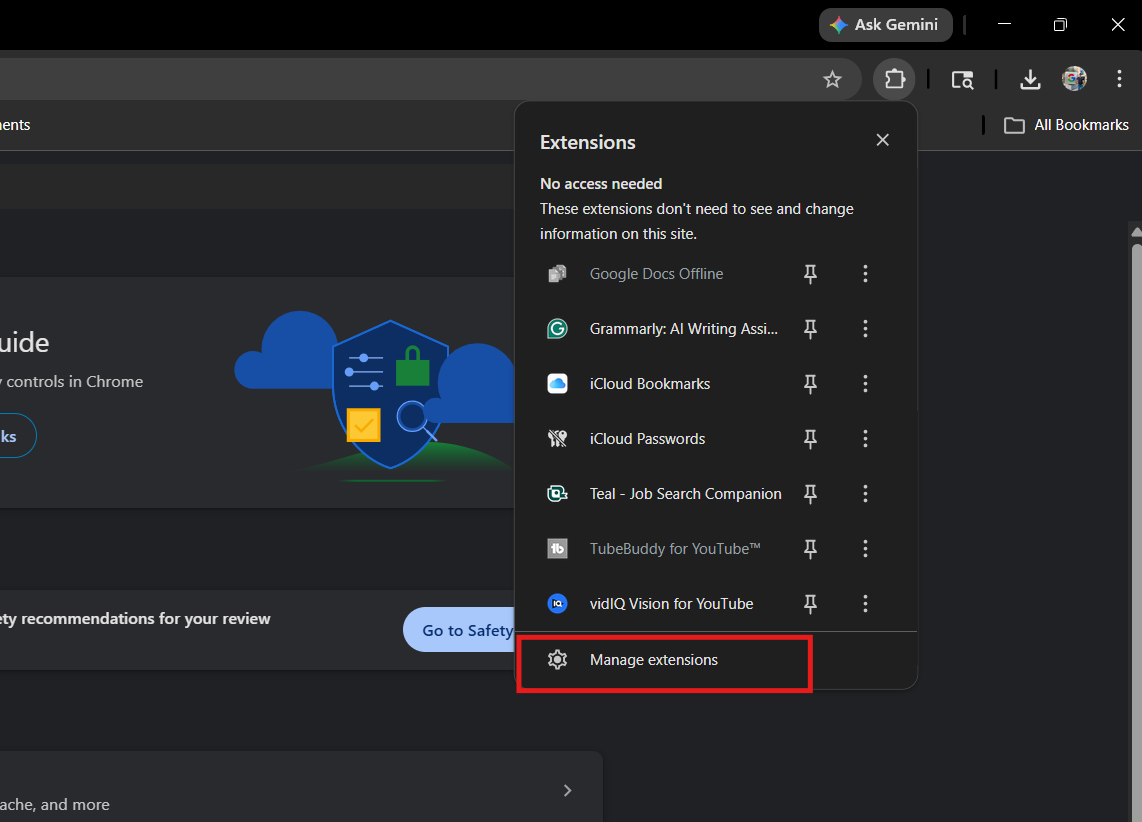Click the Google Docs Offline icon

coord(557,274)
